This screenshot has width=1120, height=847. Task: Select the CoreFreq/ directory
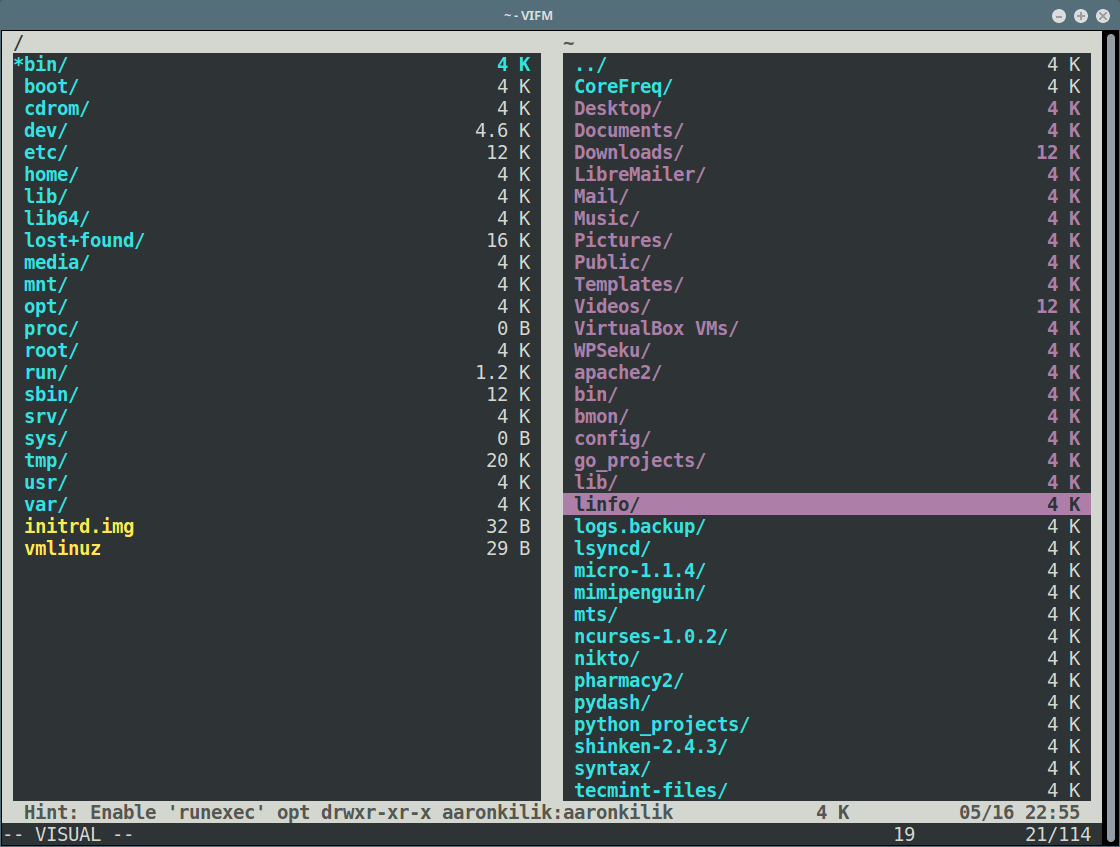pos(826,86)
